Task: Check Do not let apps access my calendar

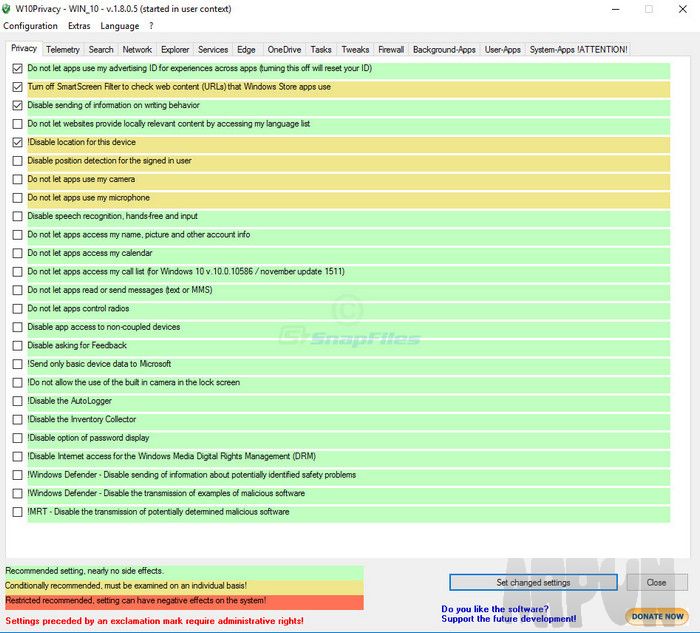Action: tap(17, 254)
